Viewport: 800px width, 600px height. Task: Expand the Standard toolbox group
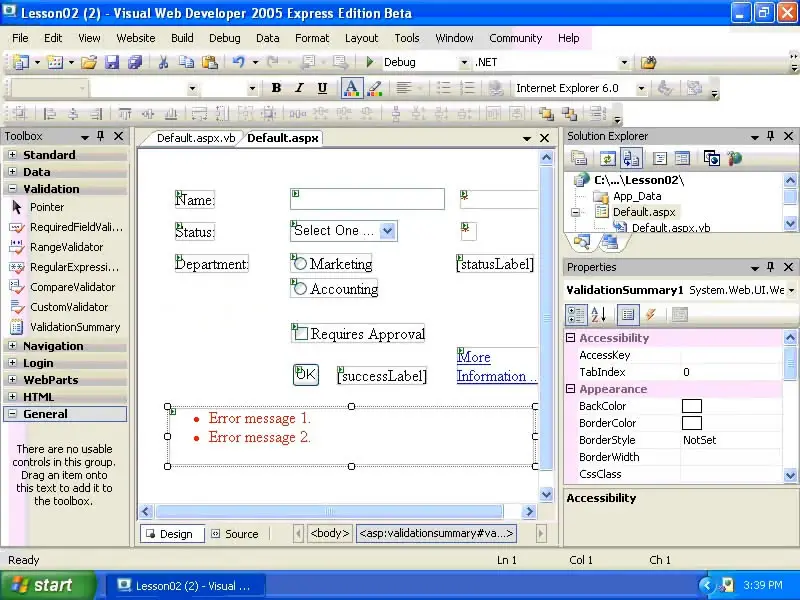pyautogui.click(x=12, y=155)
